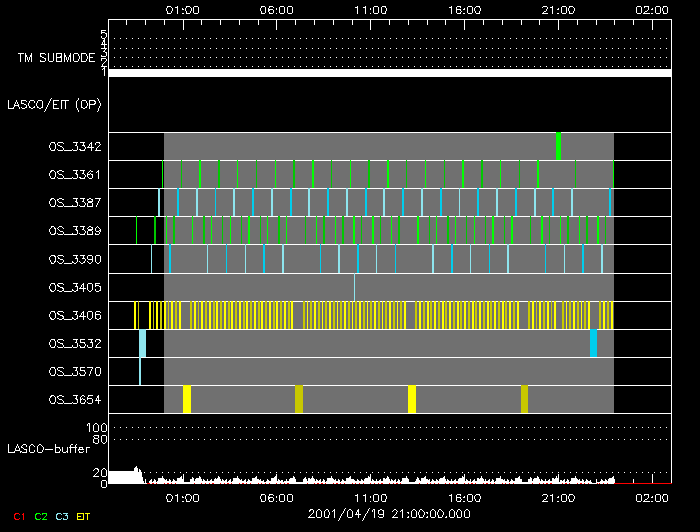Viewport: 700px width, 532px height.
Task: Click the C3 legend label
Action: [62, 517]
